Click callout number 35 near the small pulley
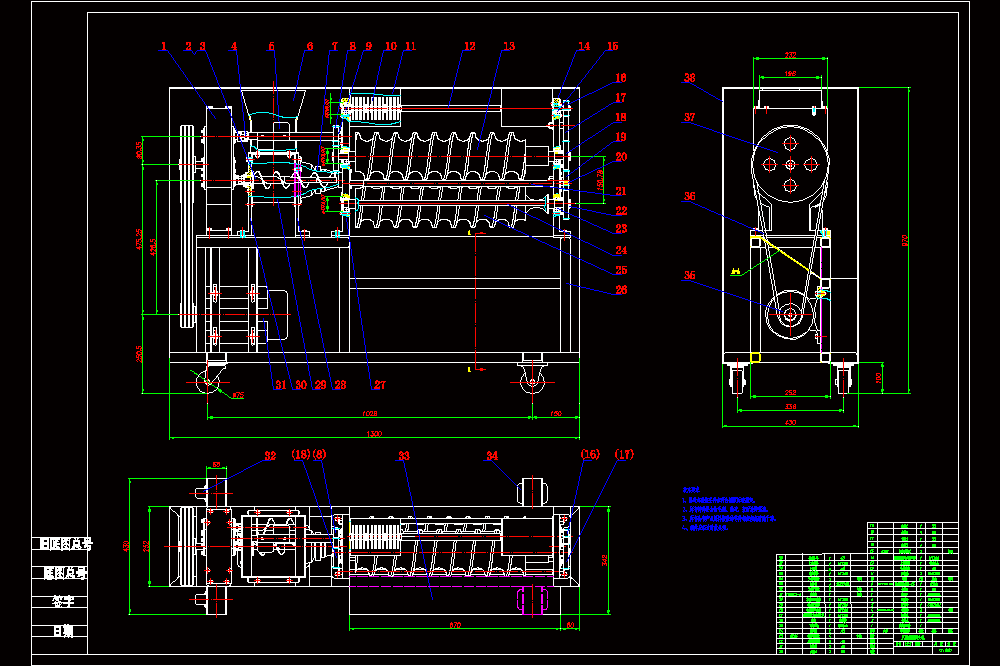The height and width of the screenshot is (666, 1000). coord(689,276)
